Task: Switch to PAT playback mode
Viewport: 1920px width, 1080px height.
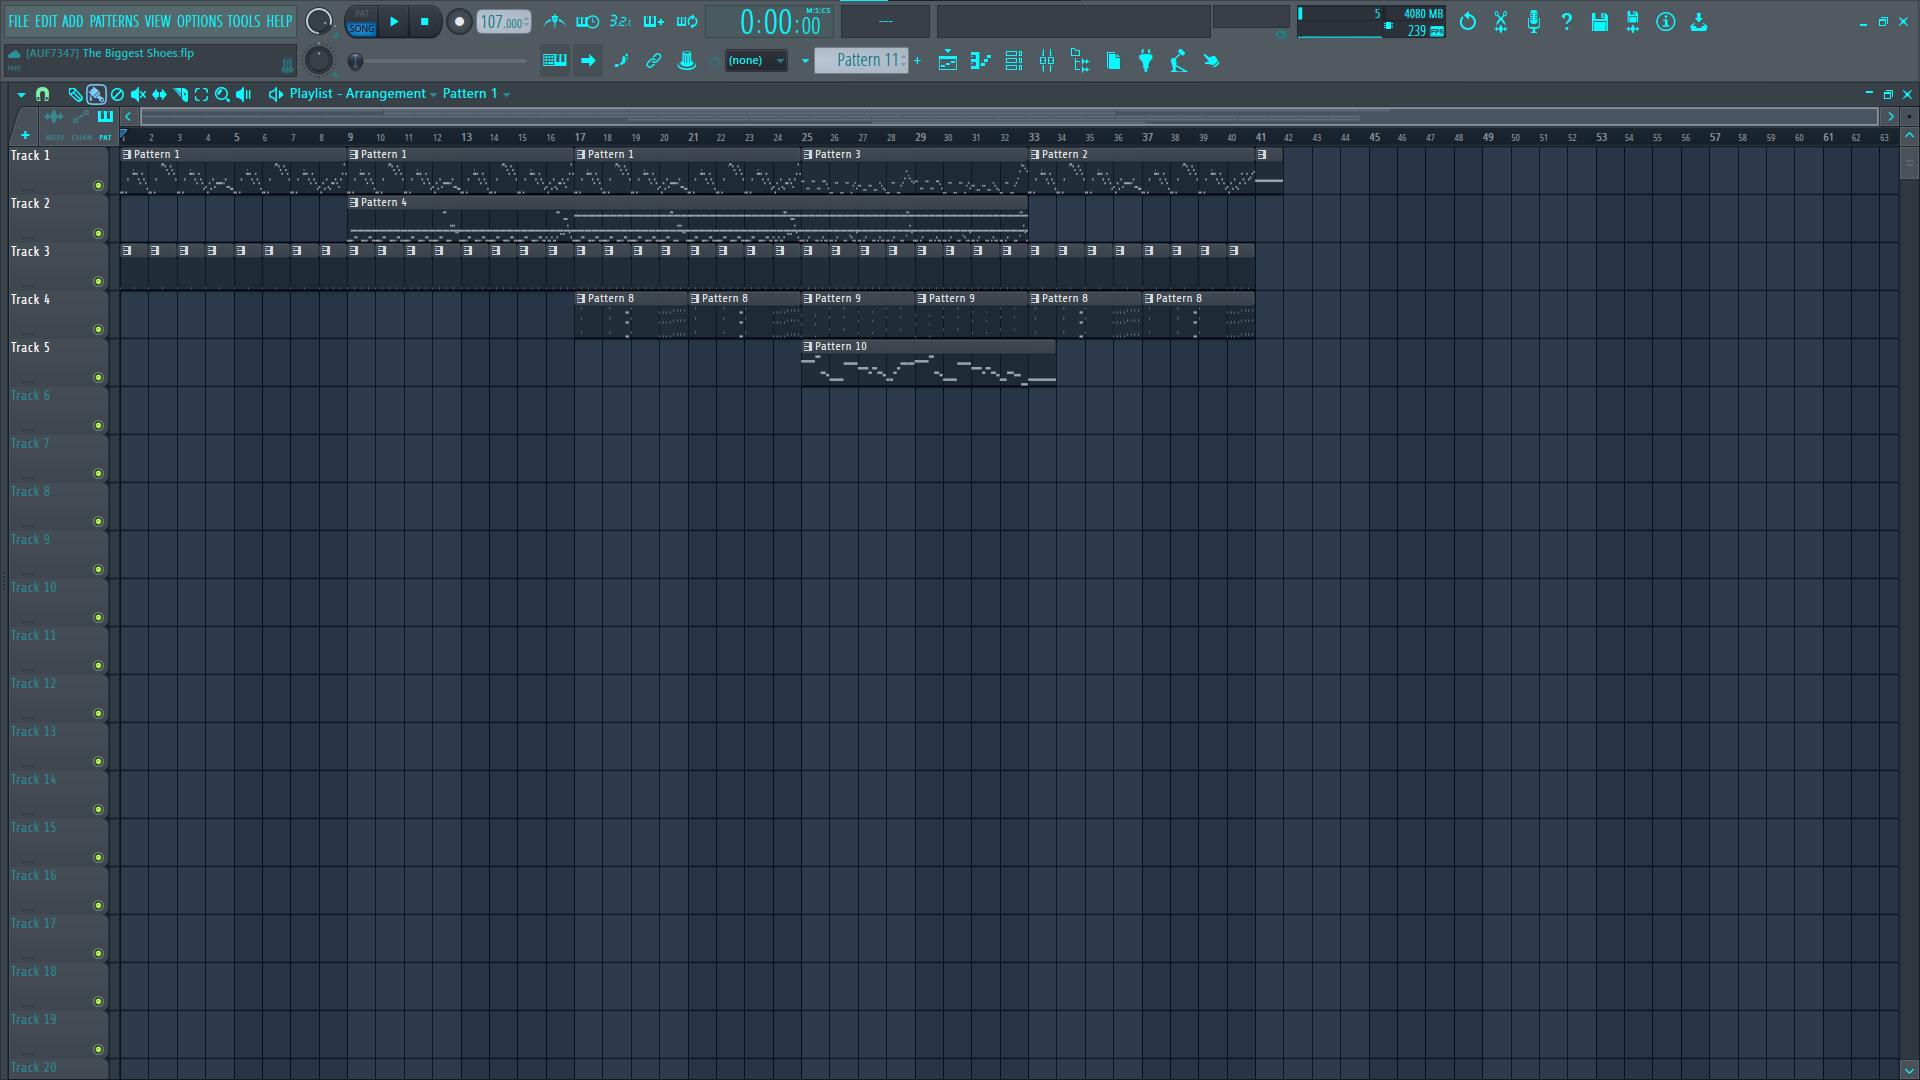Action: point(362,14)
